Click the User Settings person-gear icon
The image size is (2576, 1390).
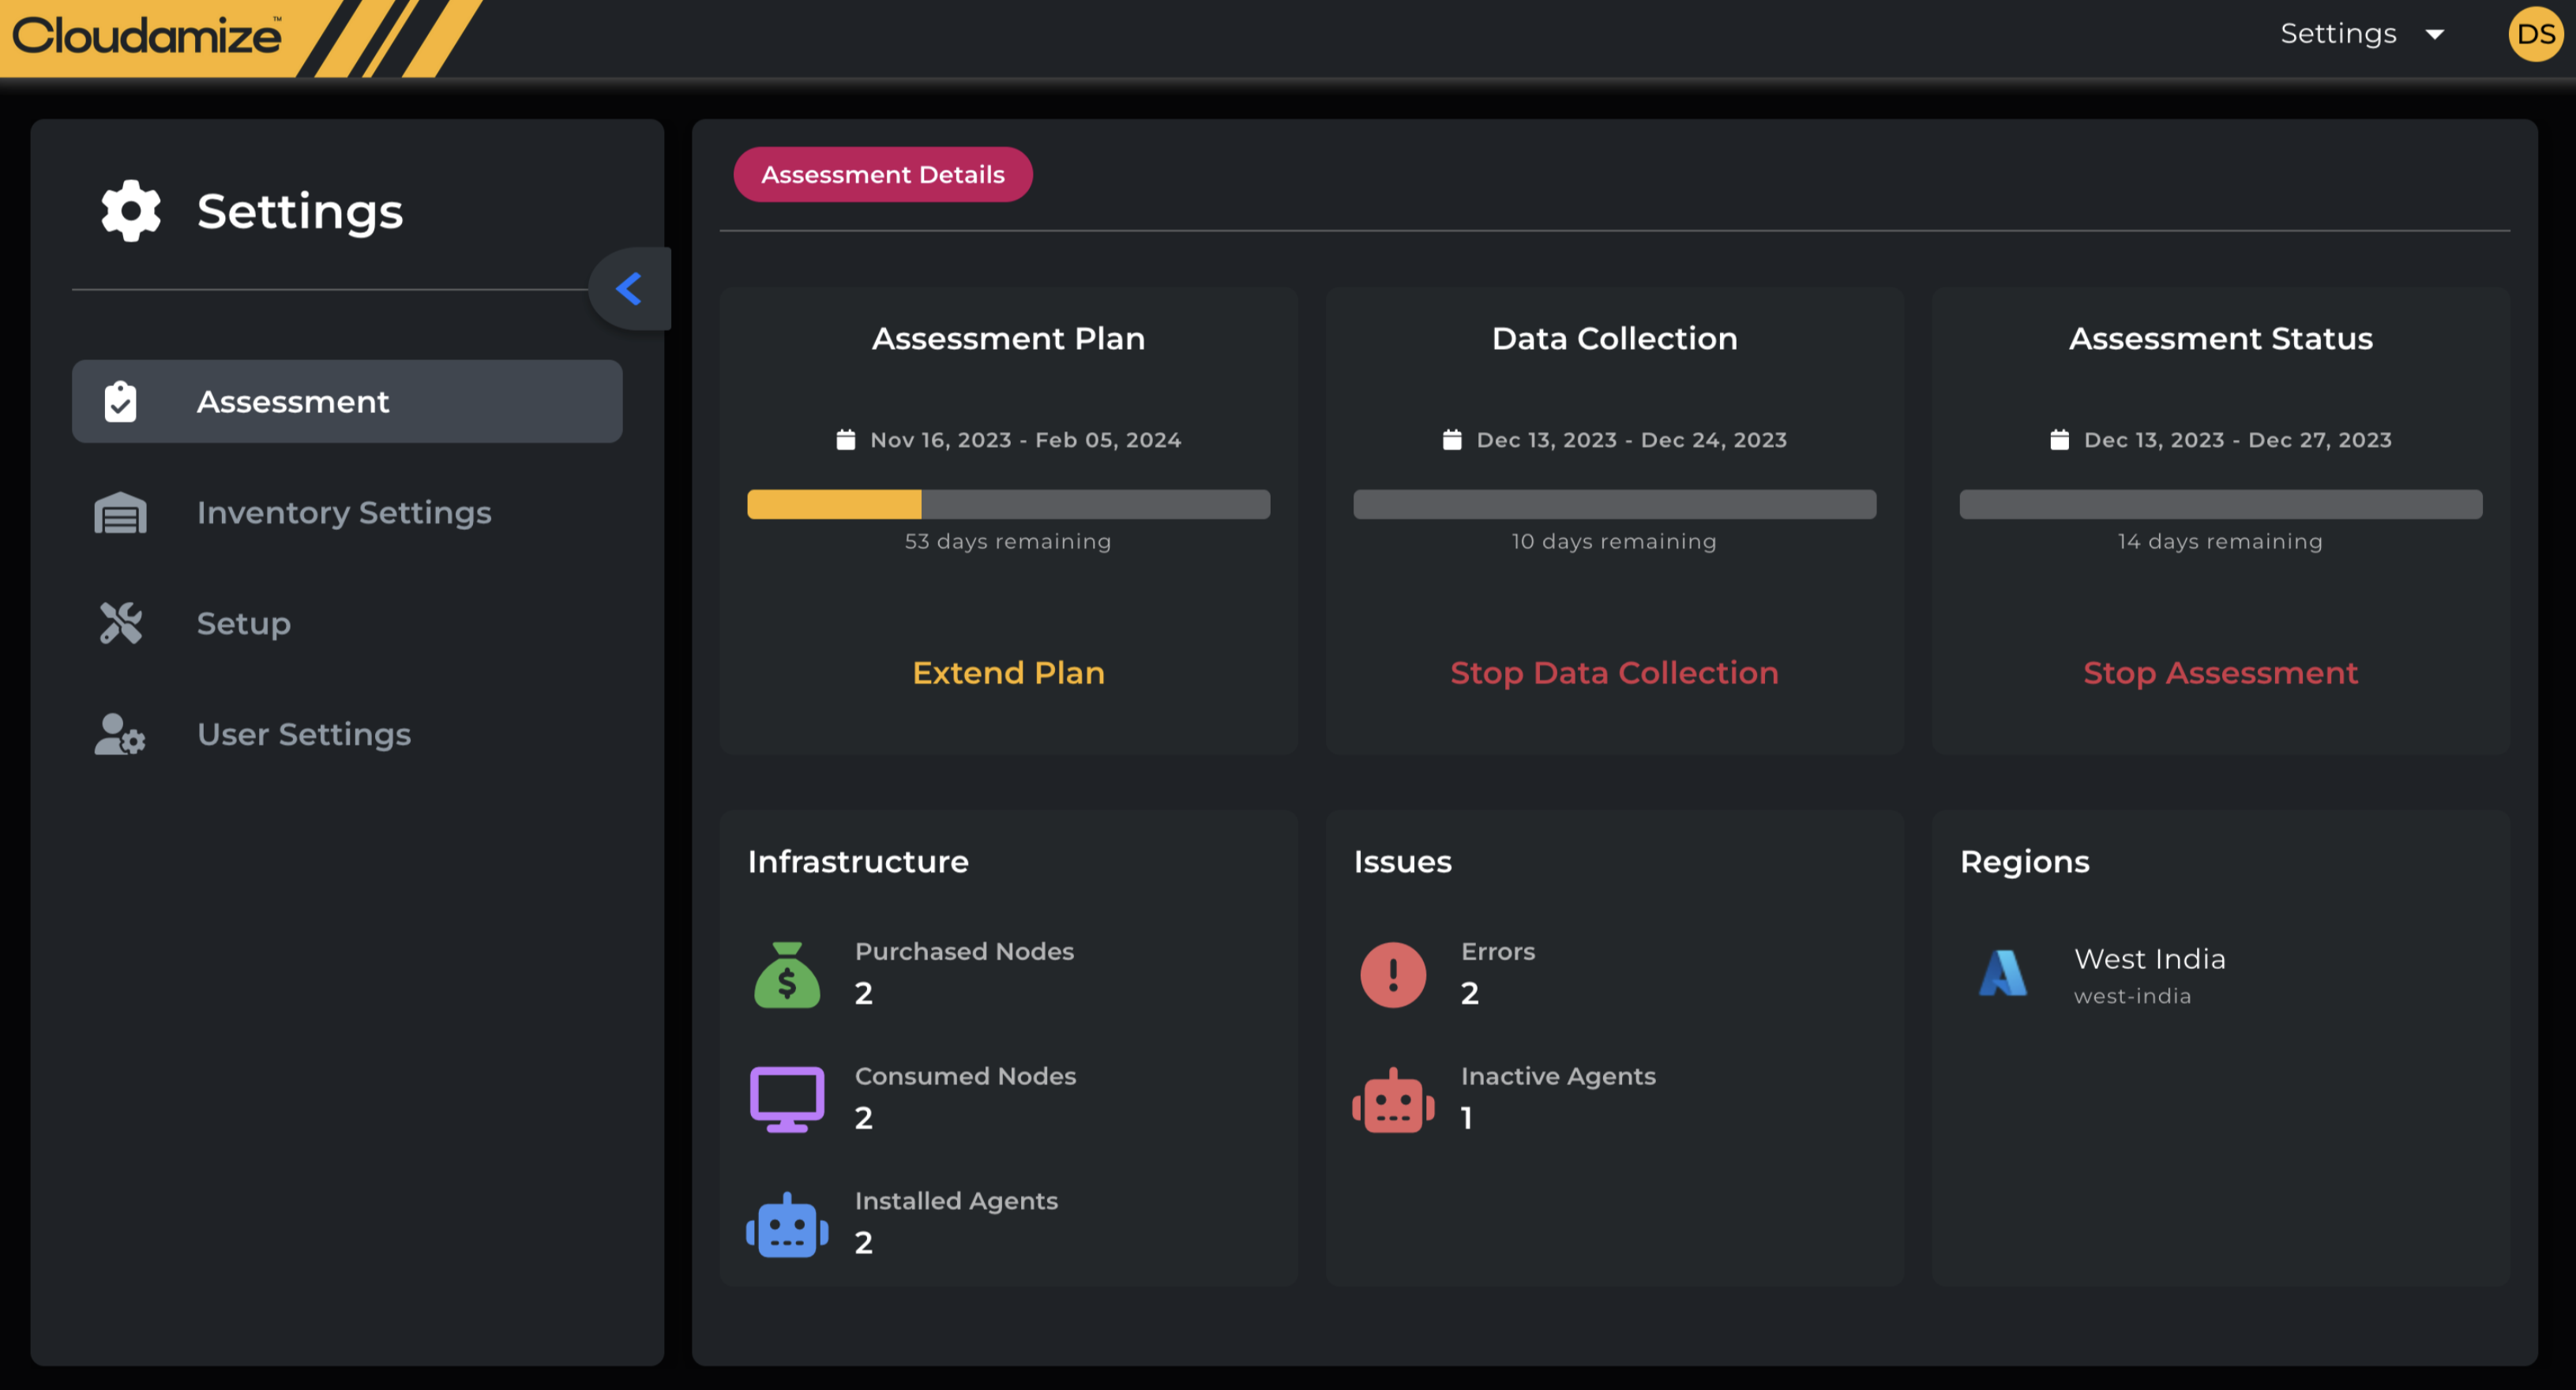(x=121, y=734)
